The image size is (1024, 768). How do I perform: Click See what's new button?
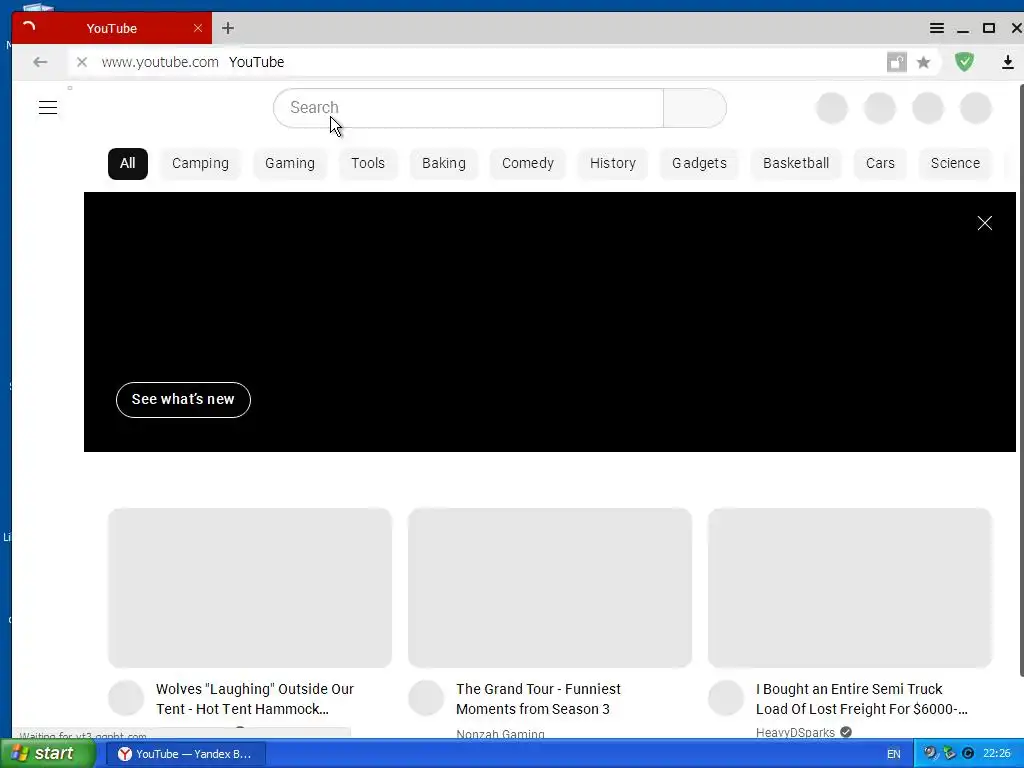click(183, 400)
